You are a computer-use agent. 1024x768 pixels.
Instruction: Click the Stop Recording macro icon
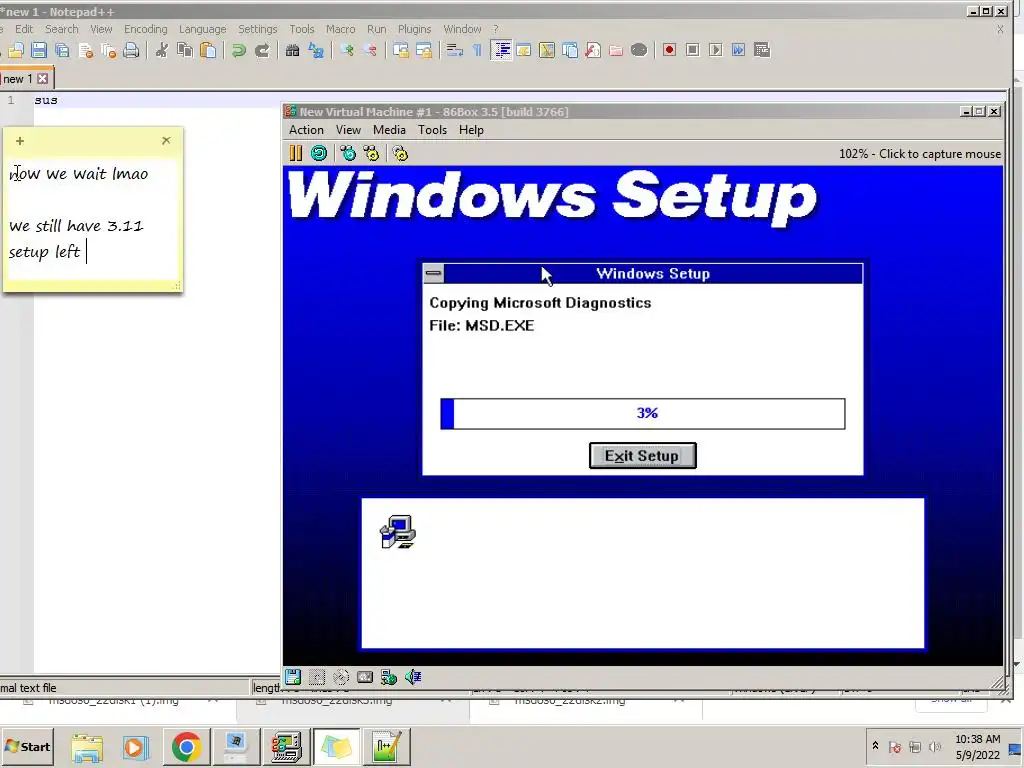point(693,50)
